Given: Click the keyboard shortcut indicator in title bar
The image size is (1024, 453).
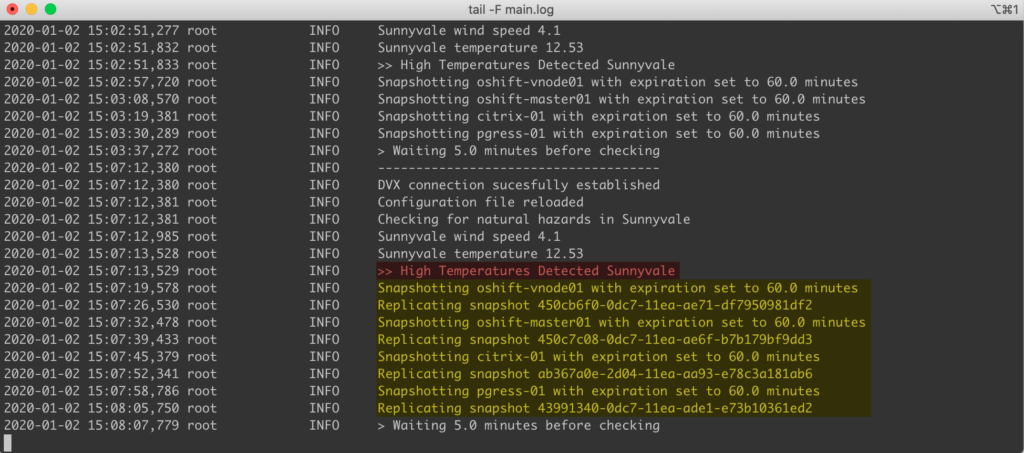Looking at the screenshot, I should (x=1004, y=9).
